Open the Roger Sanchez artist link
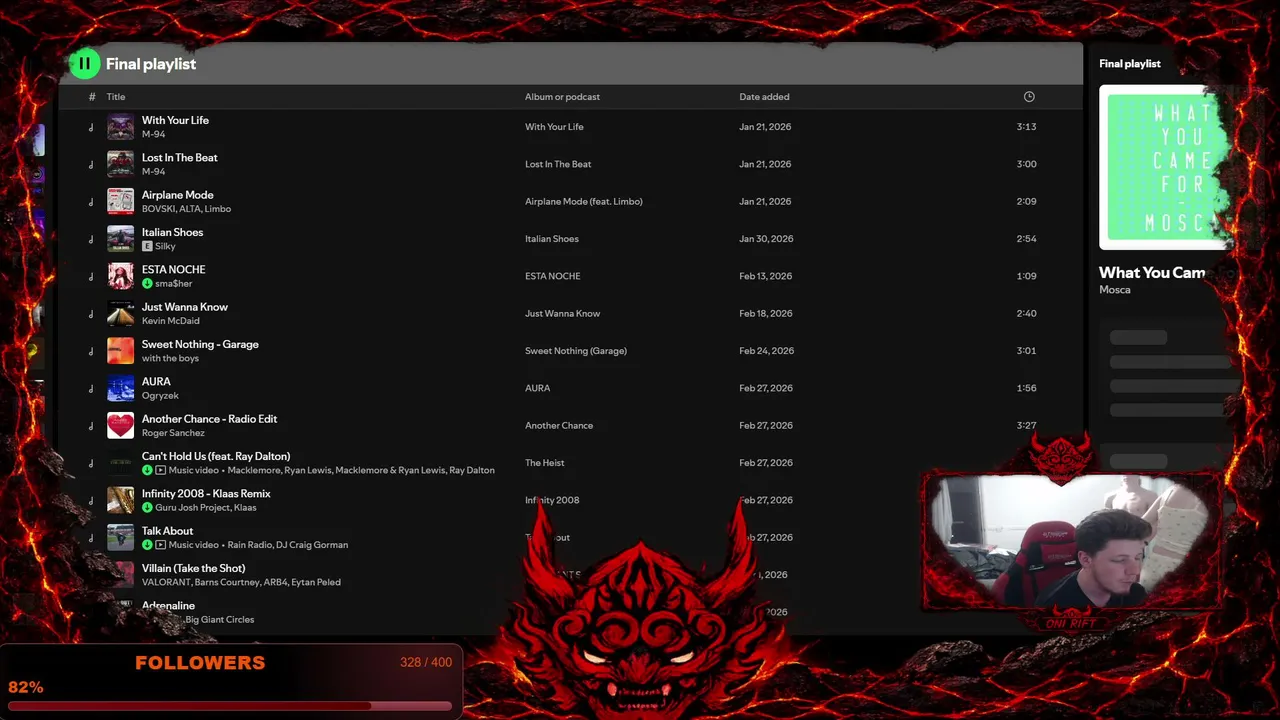Screen dimensions: 1280x720 (x=173, y=433)
